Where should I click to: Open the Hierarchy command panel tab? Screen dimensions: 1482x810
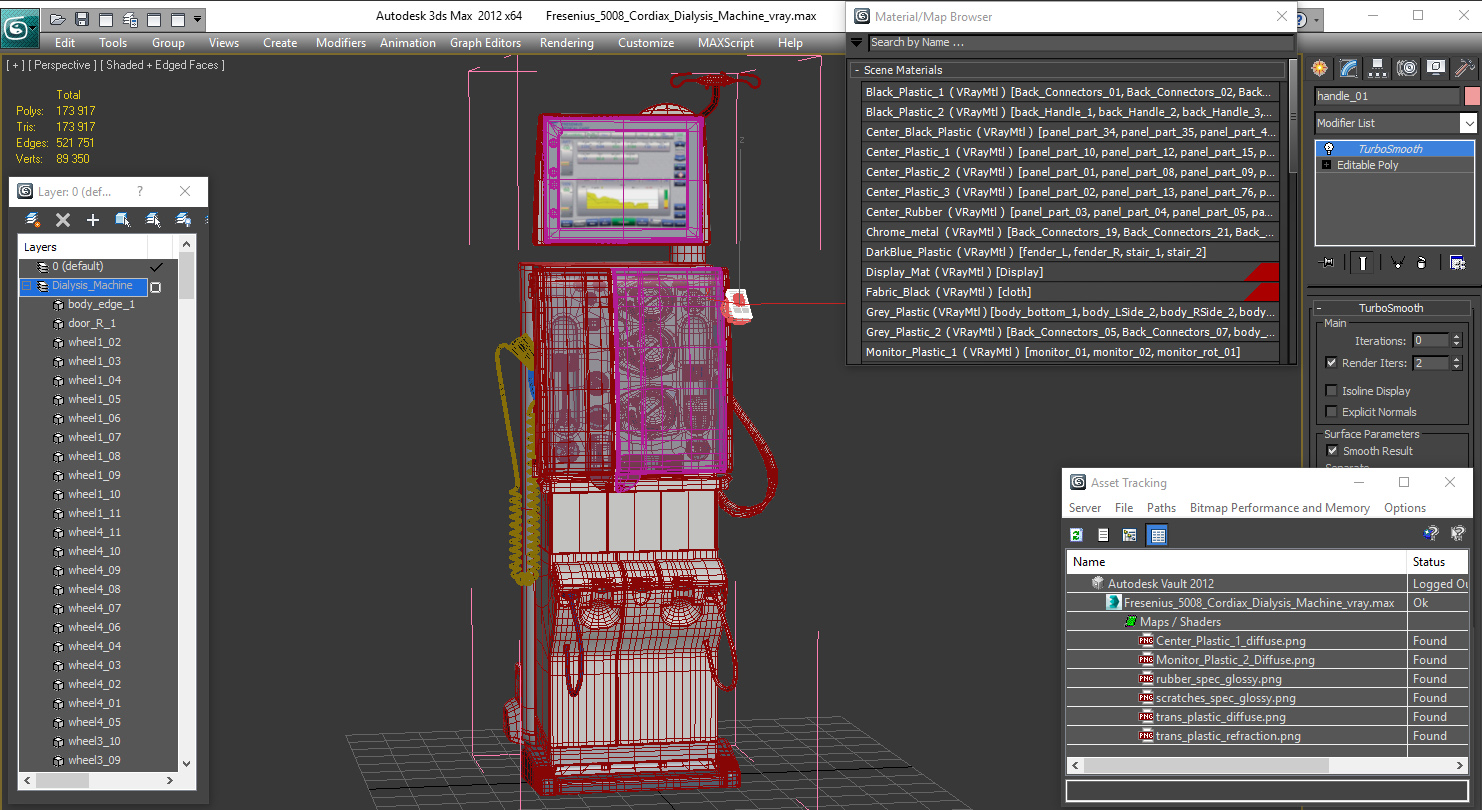[x=1378, y=68]
